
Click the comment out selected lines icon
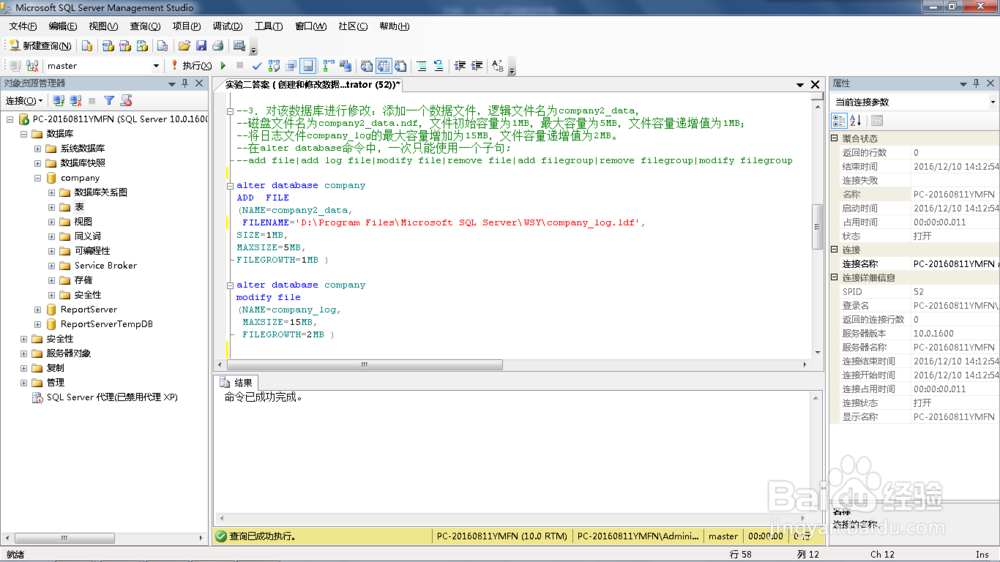(x=422, y=66)
